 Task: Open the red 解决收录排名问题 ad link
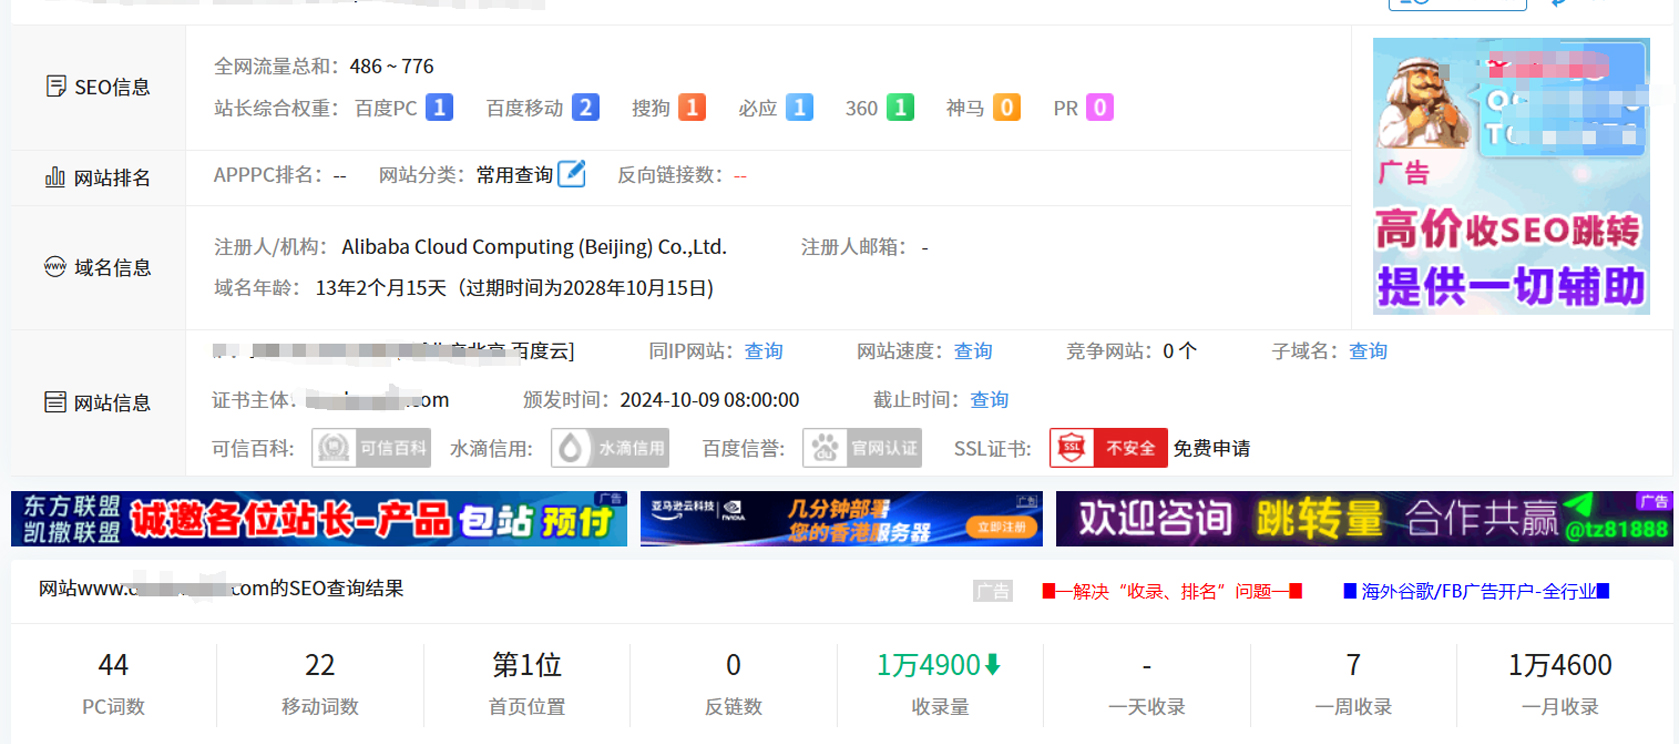[x=1172, y=591]
